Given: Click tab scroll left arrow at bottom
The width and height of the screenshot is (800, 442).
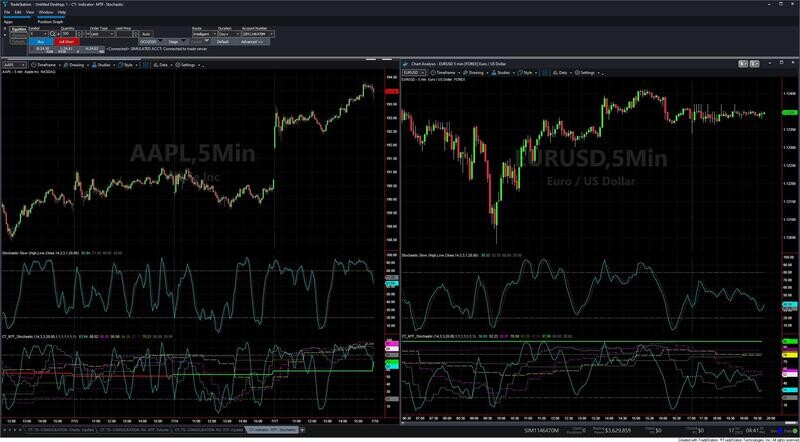Looking at the screenshot, I should pyautogui.click(x=10, y=430).
